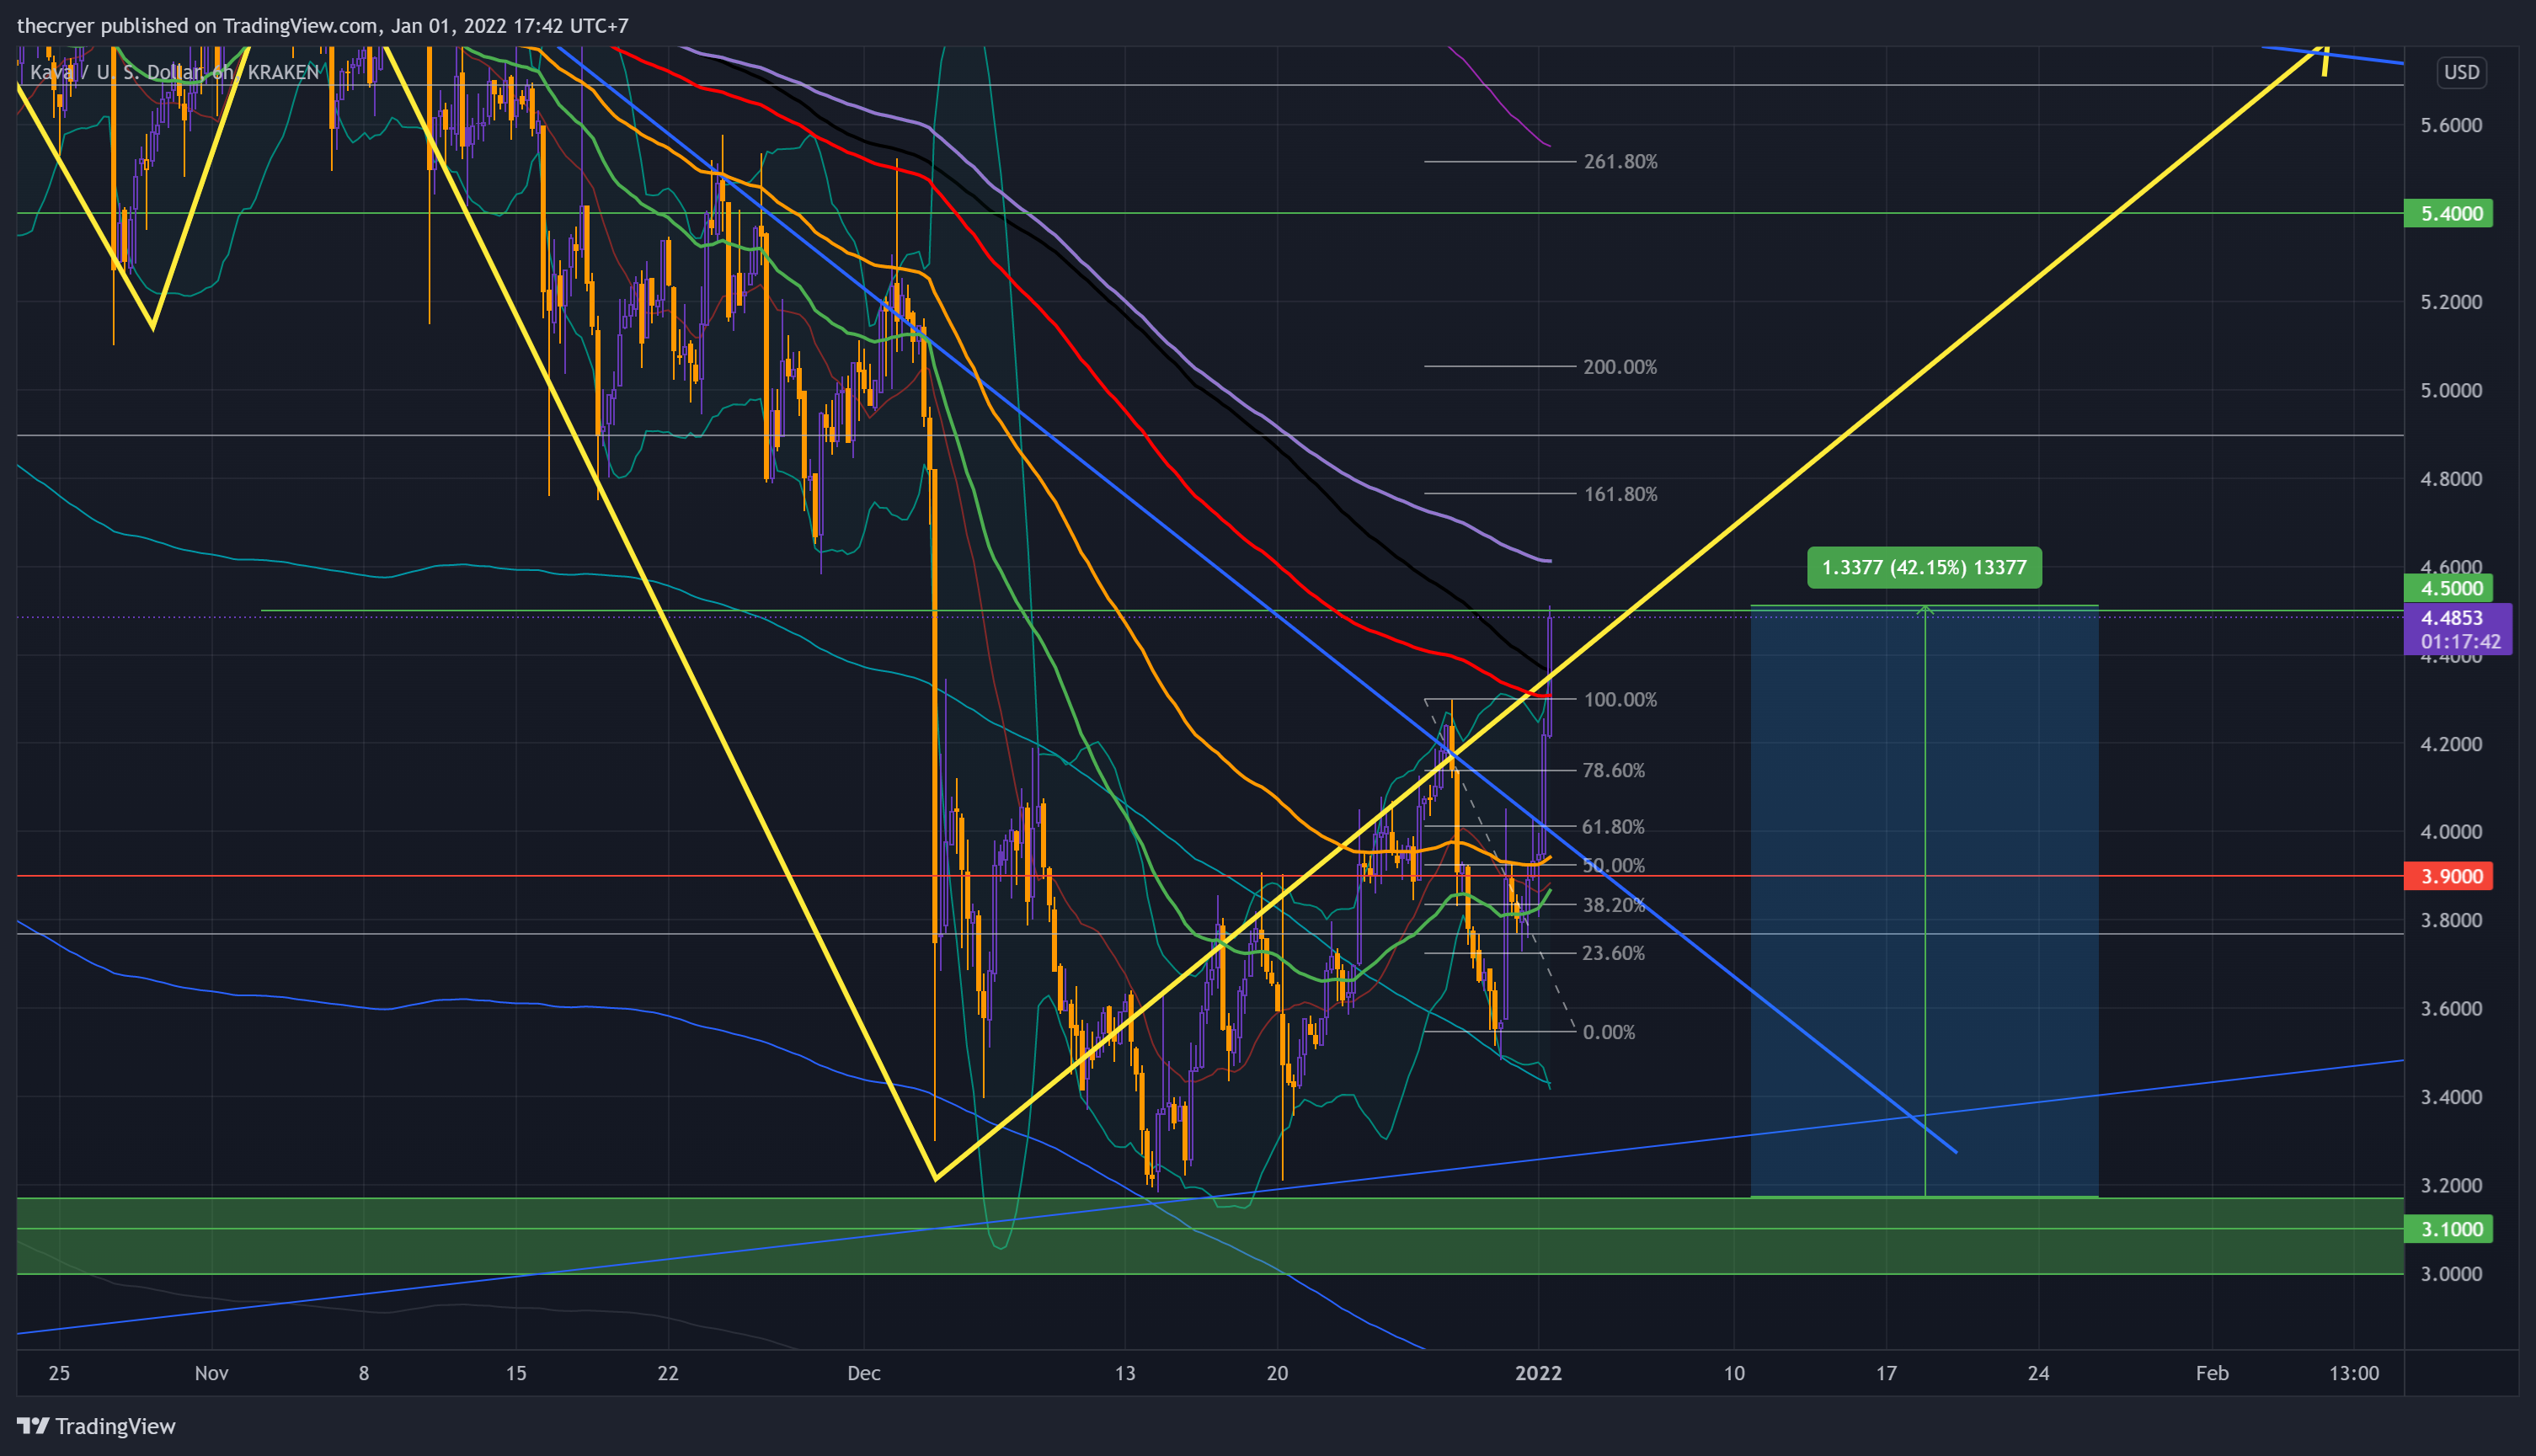The width and height of the screenshot is (2536, 1456).
Task: Click the 5.6000 price axis value
Action: pyautogui.click(x=2451, y=125)
